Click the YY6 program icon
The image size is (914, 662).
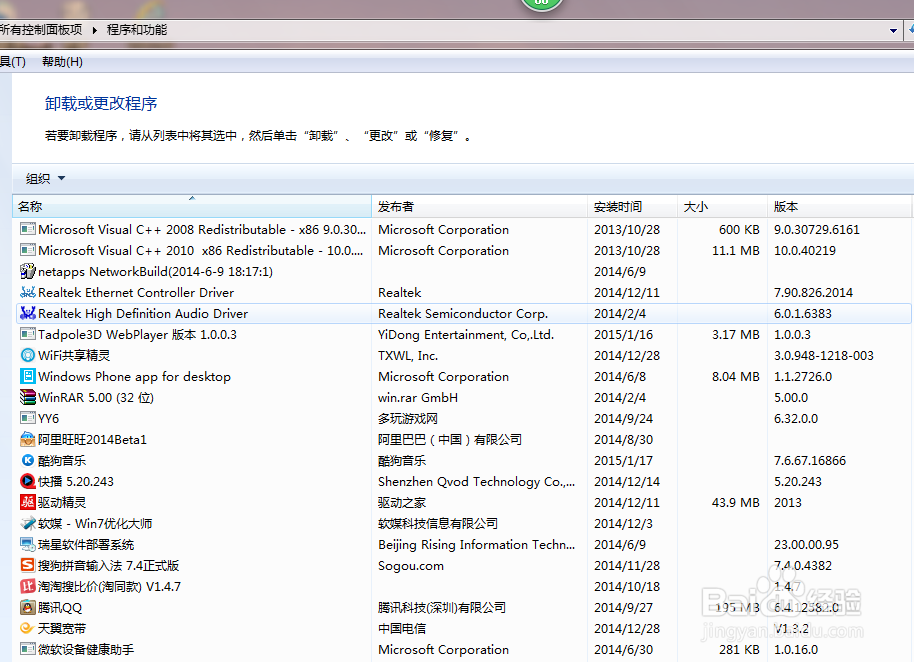tap(27, 418)
